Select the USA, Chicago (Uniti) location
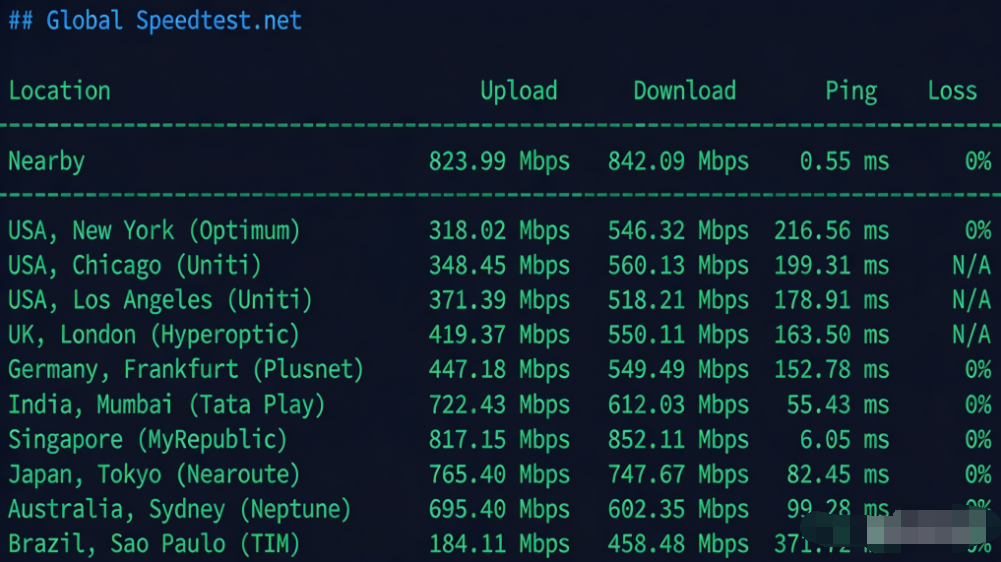The width and height of the screenshot is (1001, 562). click(x=134, y=266)
